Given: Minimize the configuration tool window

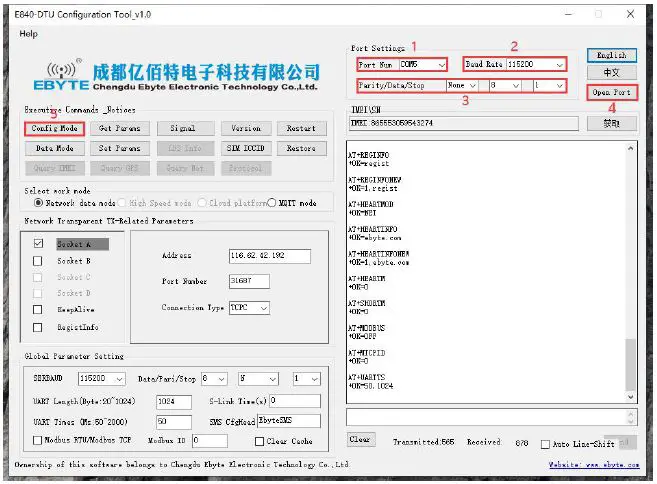Looking at the screenshot, I should click(x=569, y=14).
